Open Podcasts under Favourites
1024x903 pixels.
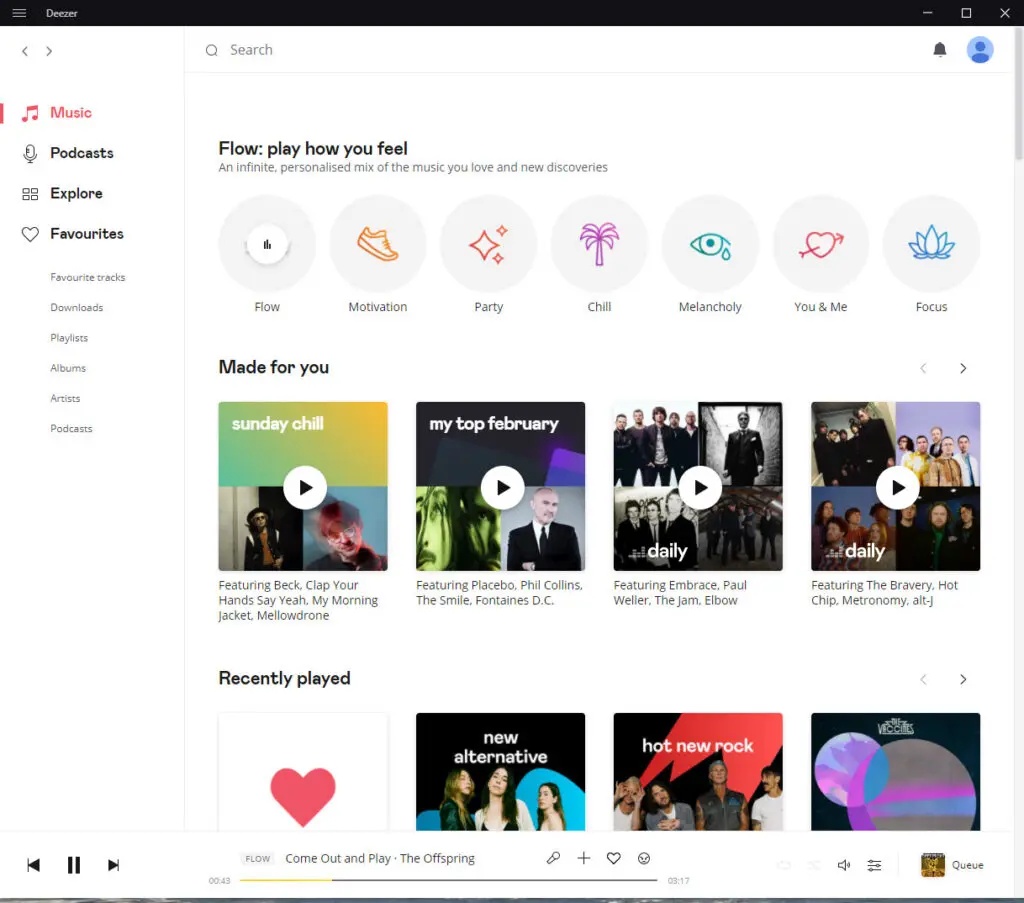point(71,428)
